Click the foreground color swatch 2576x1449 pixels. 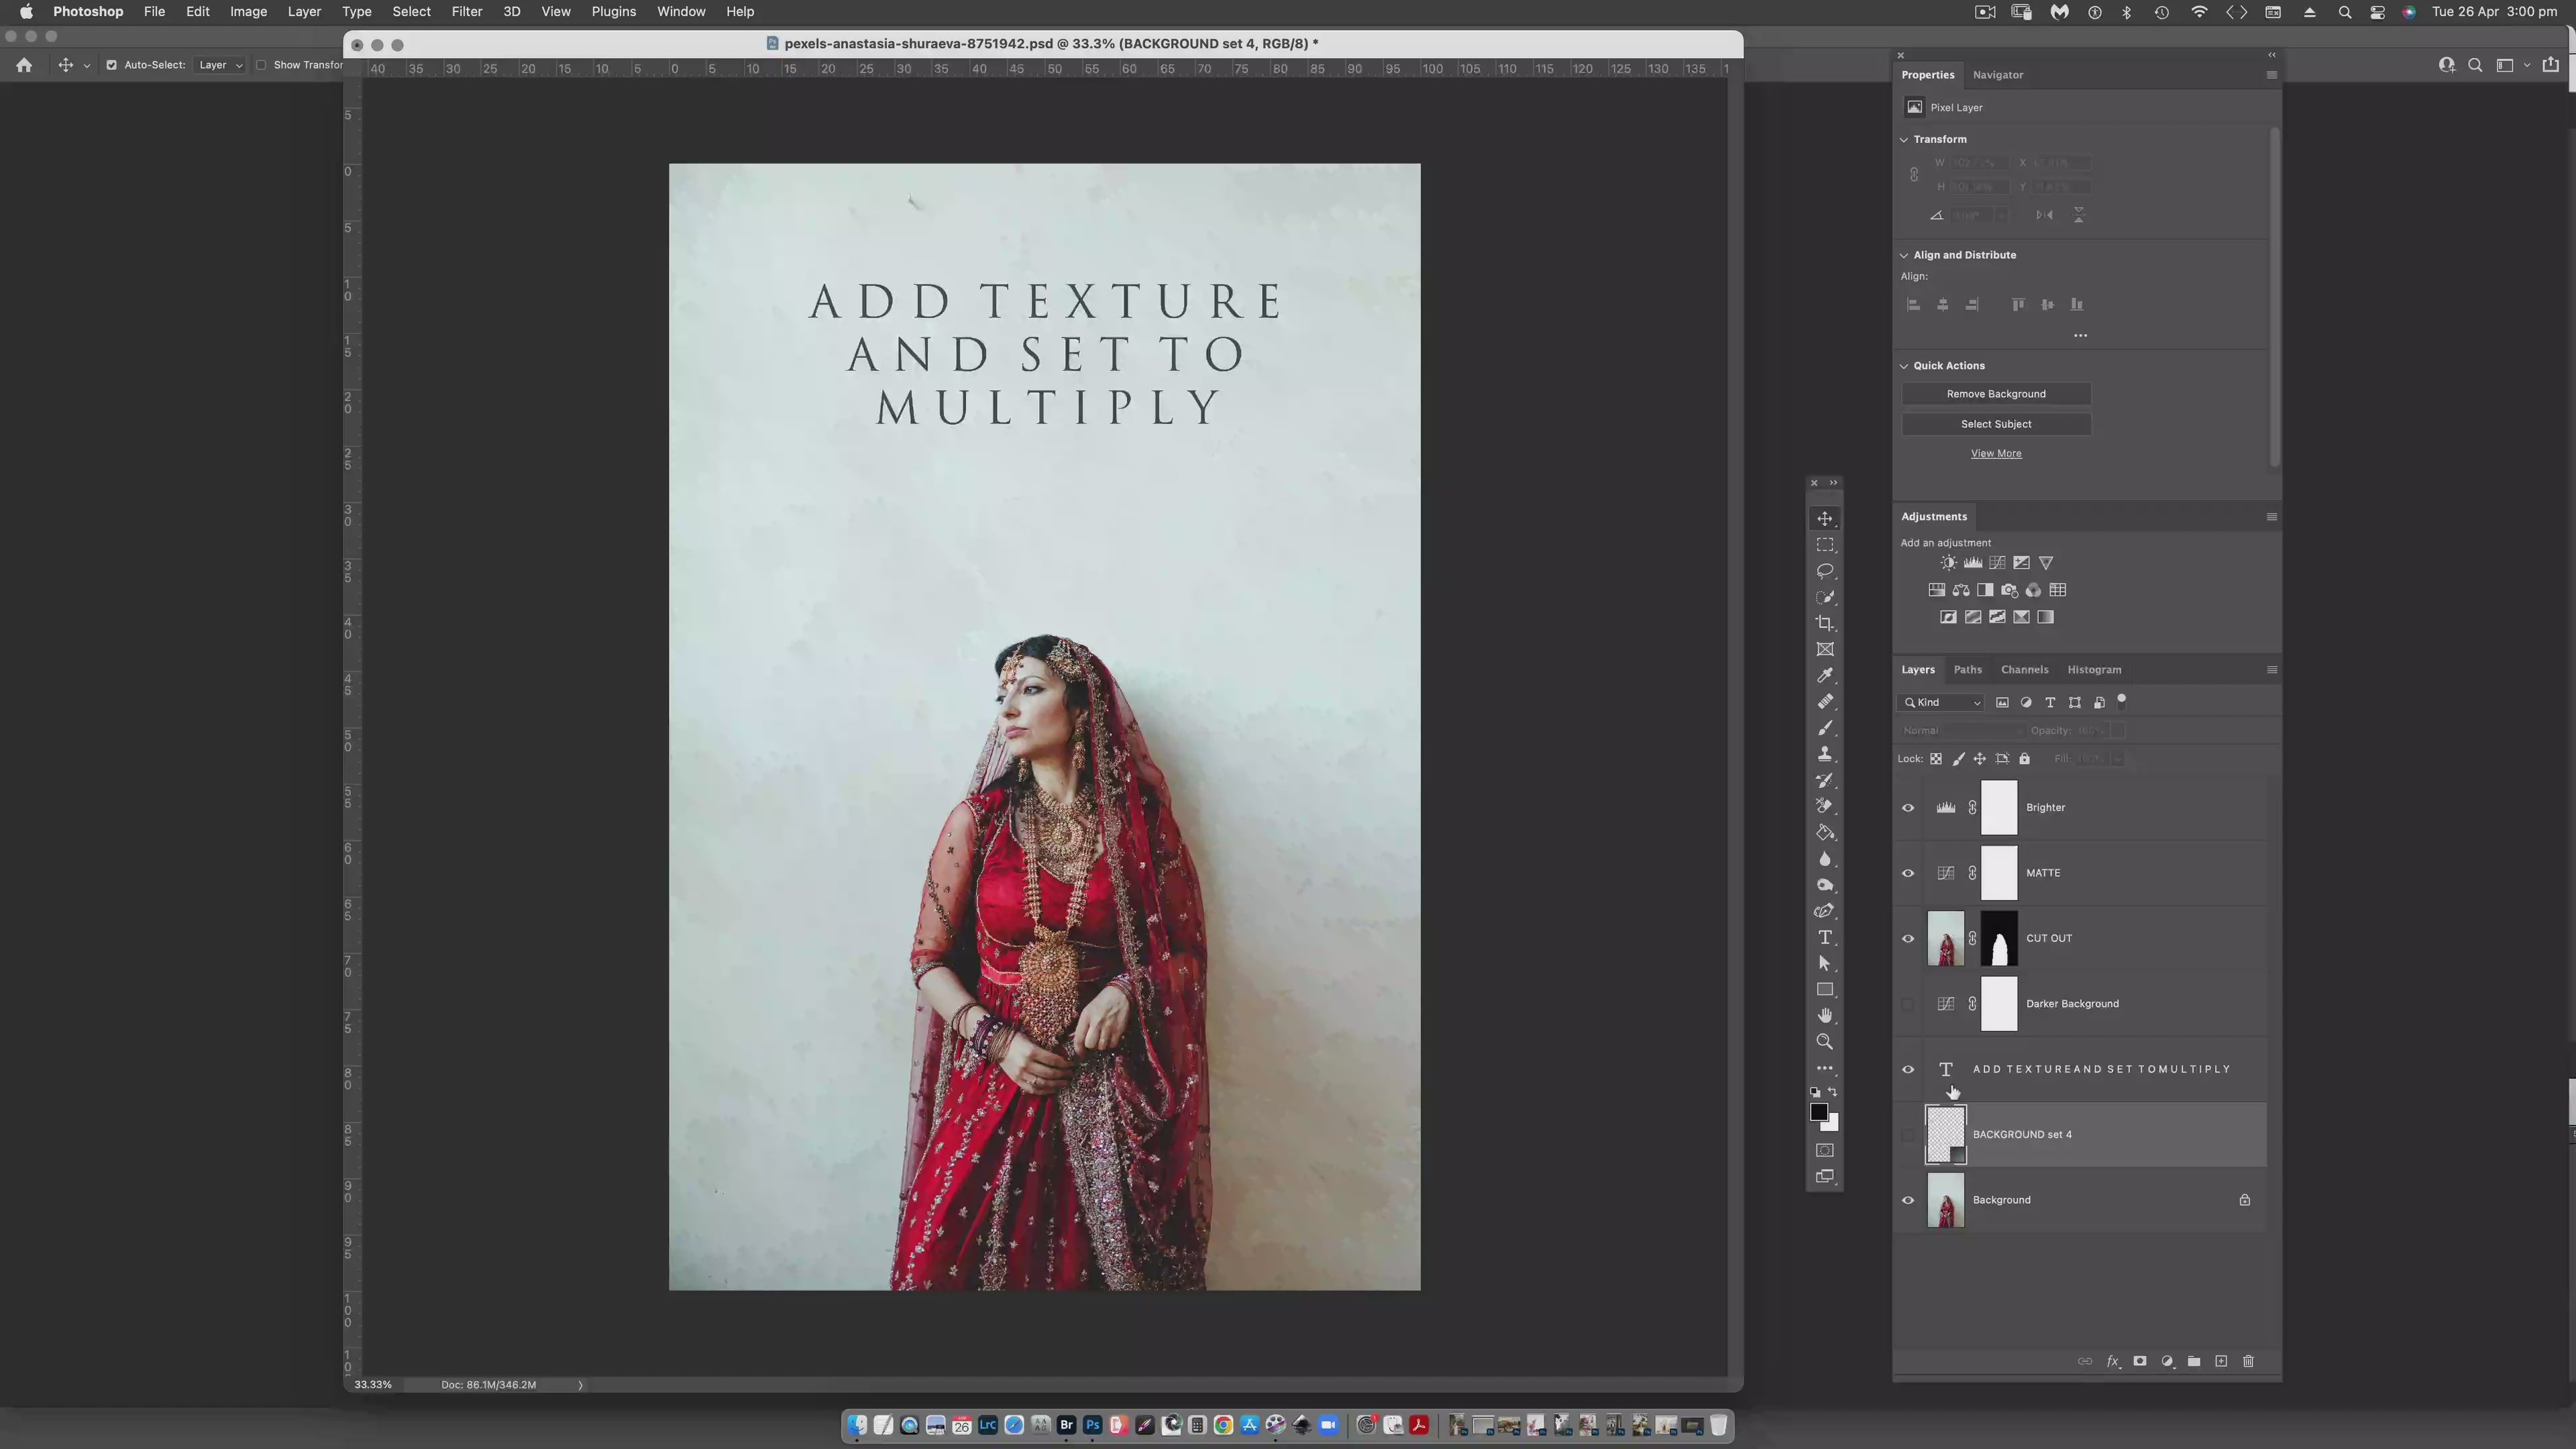1819,1113
